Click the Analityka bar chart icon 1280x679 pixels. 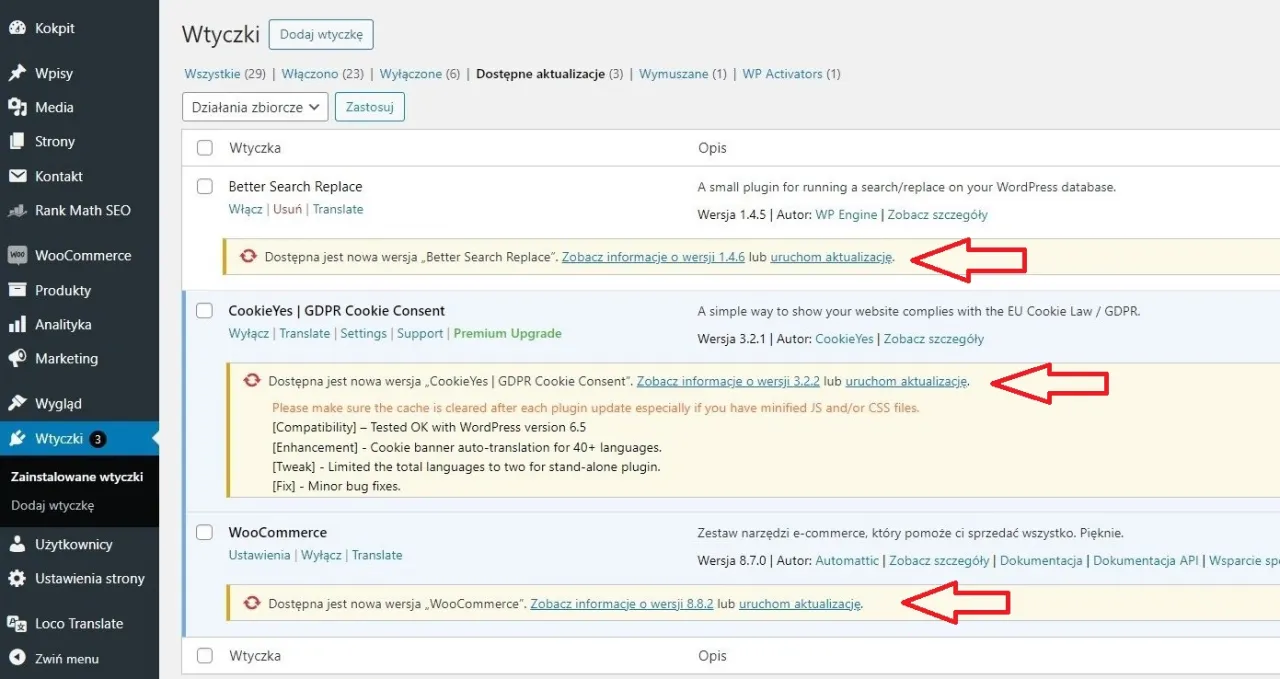point(17,324)
